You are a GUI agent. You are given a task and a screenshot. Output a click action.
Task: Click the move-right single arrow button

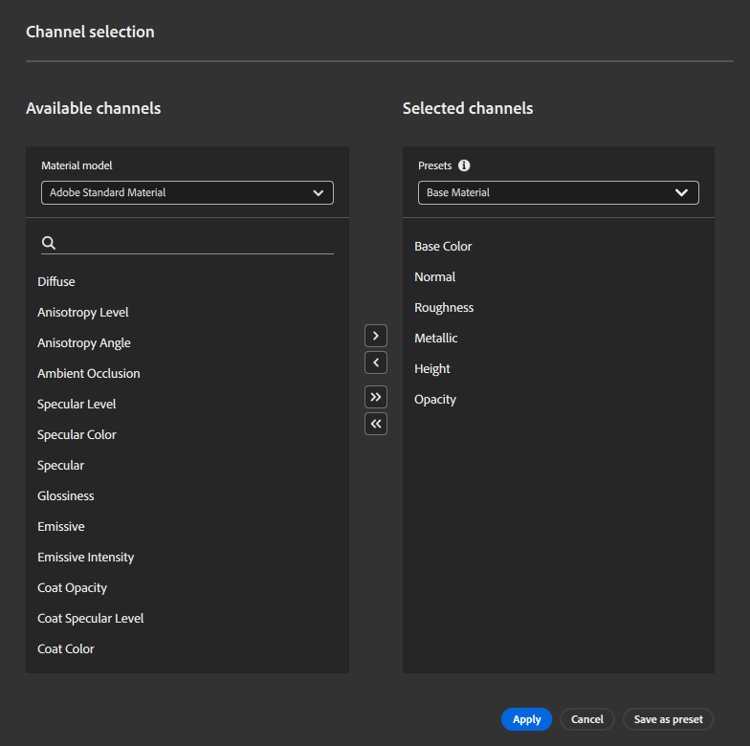pos(375,336)
